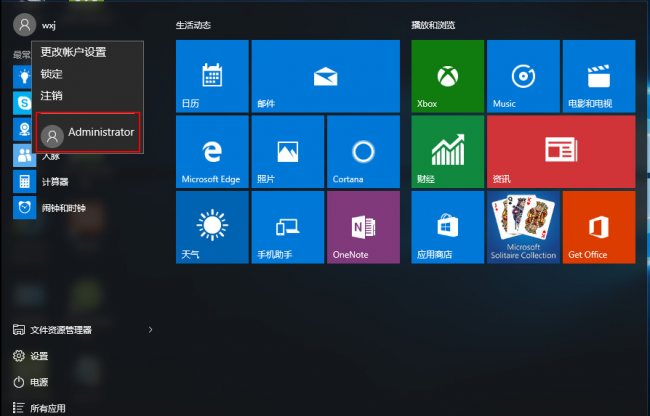The width and height of the screenshot is (650, 416).
Task: Open the Music tile
Action: click(x=523, y=76)
